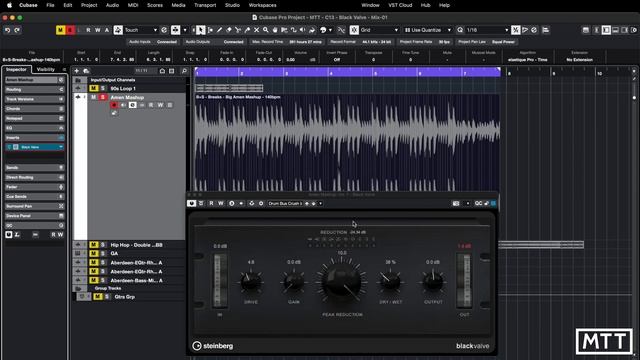Switch to the Inspector tab
Screen dimensions: 640x360
pyautogui.click(x=16, y=69)
